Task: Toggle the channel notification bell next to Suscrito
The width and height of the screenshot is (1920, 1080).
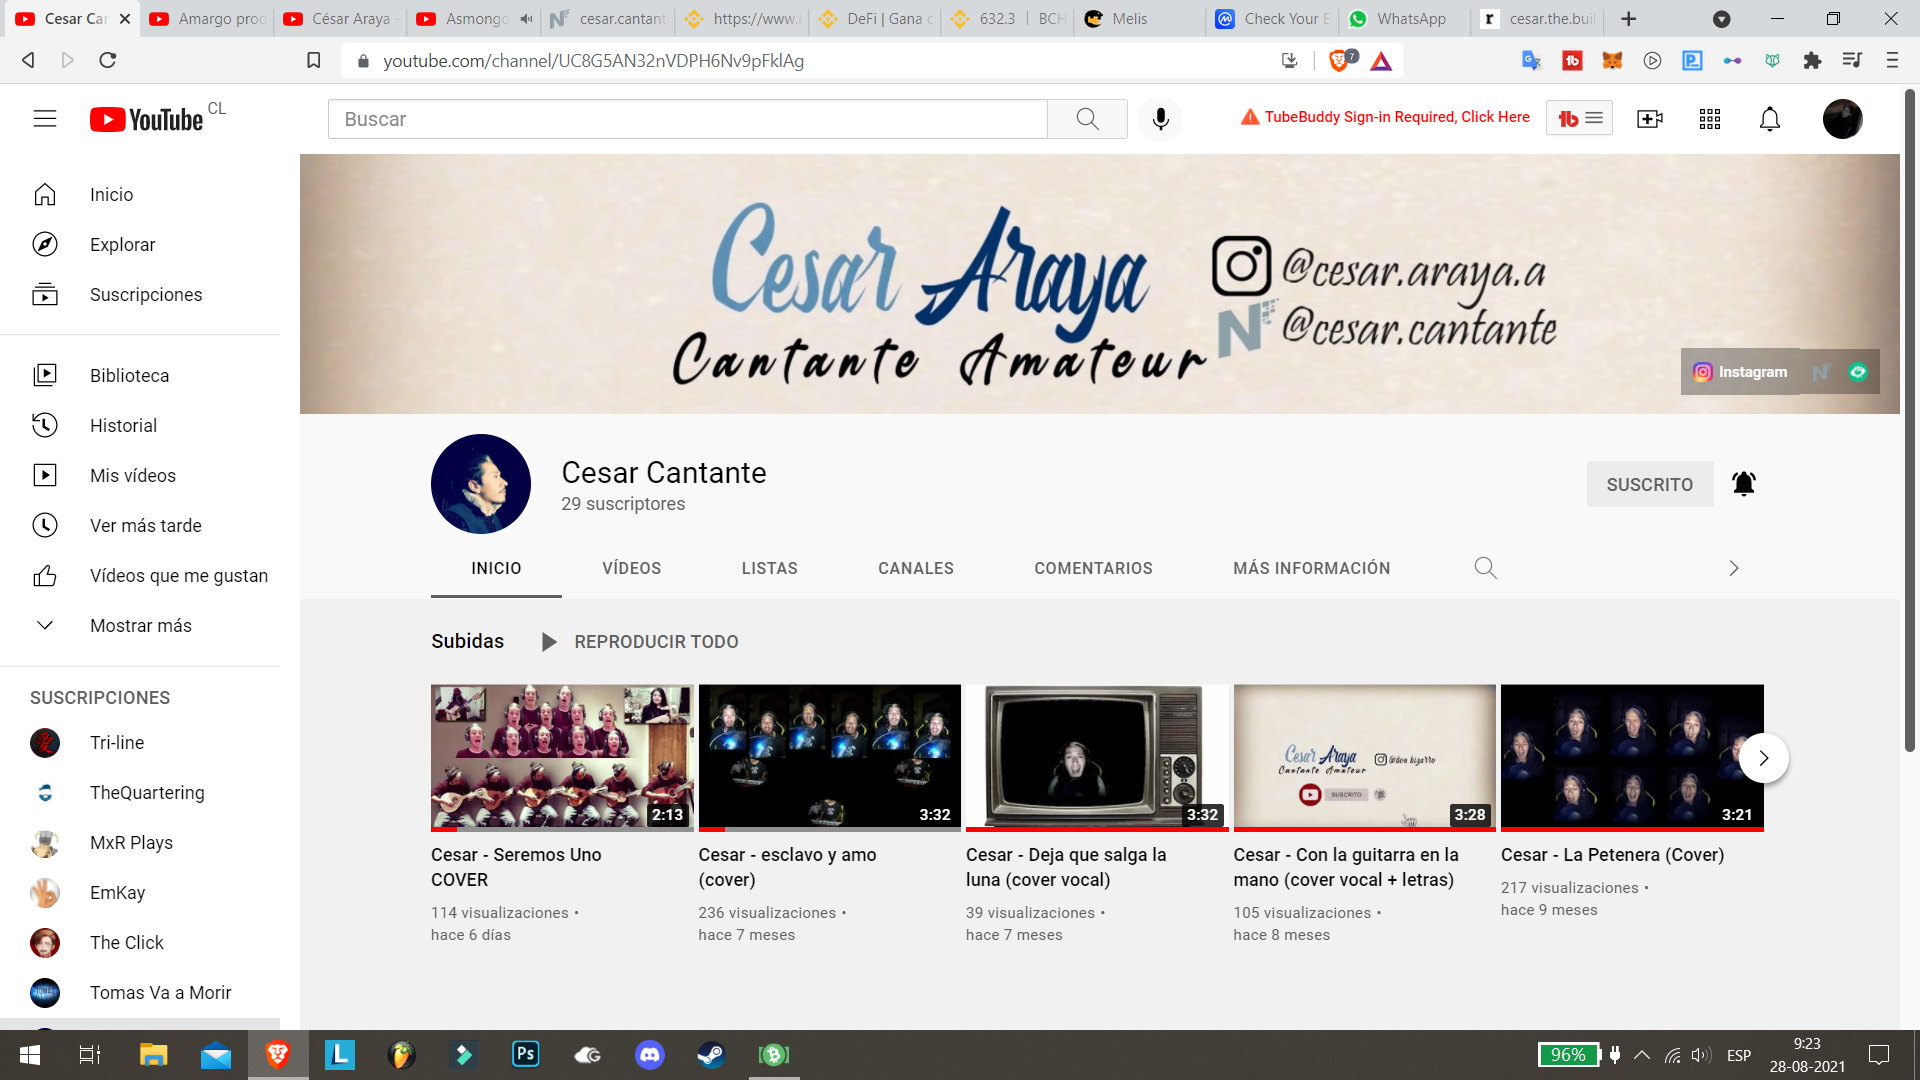Action: 1743,484
